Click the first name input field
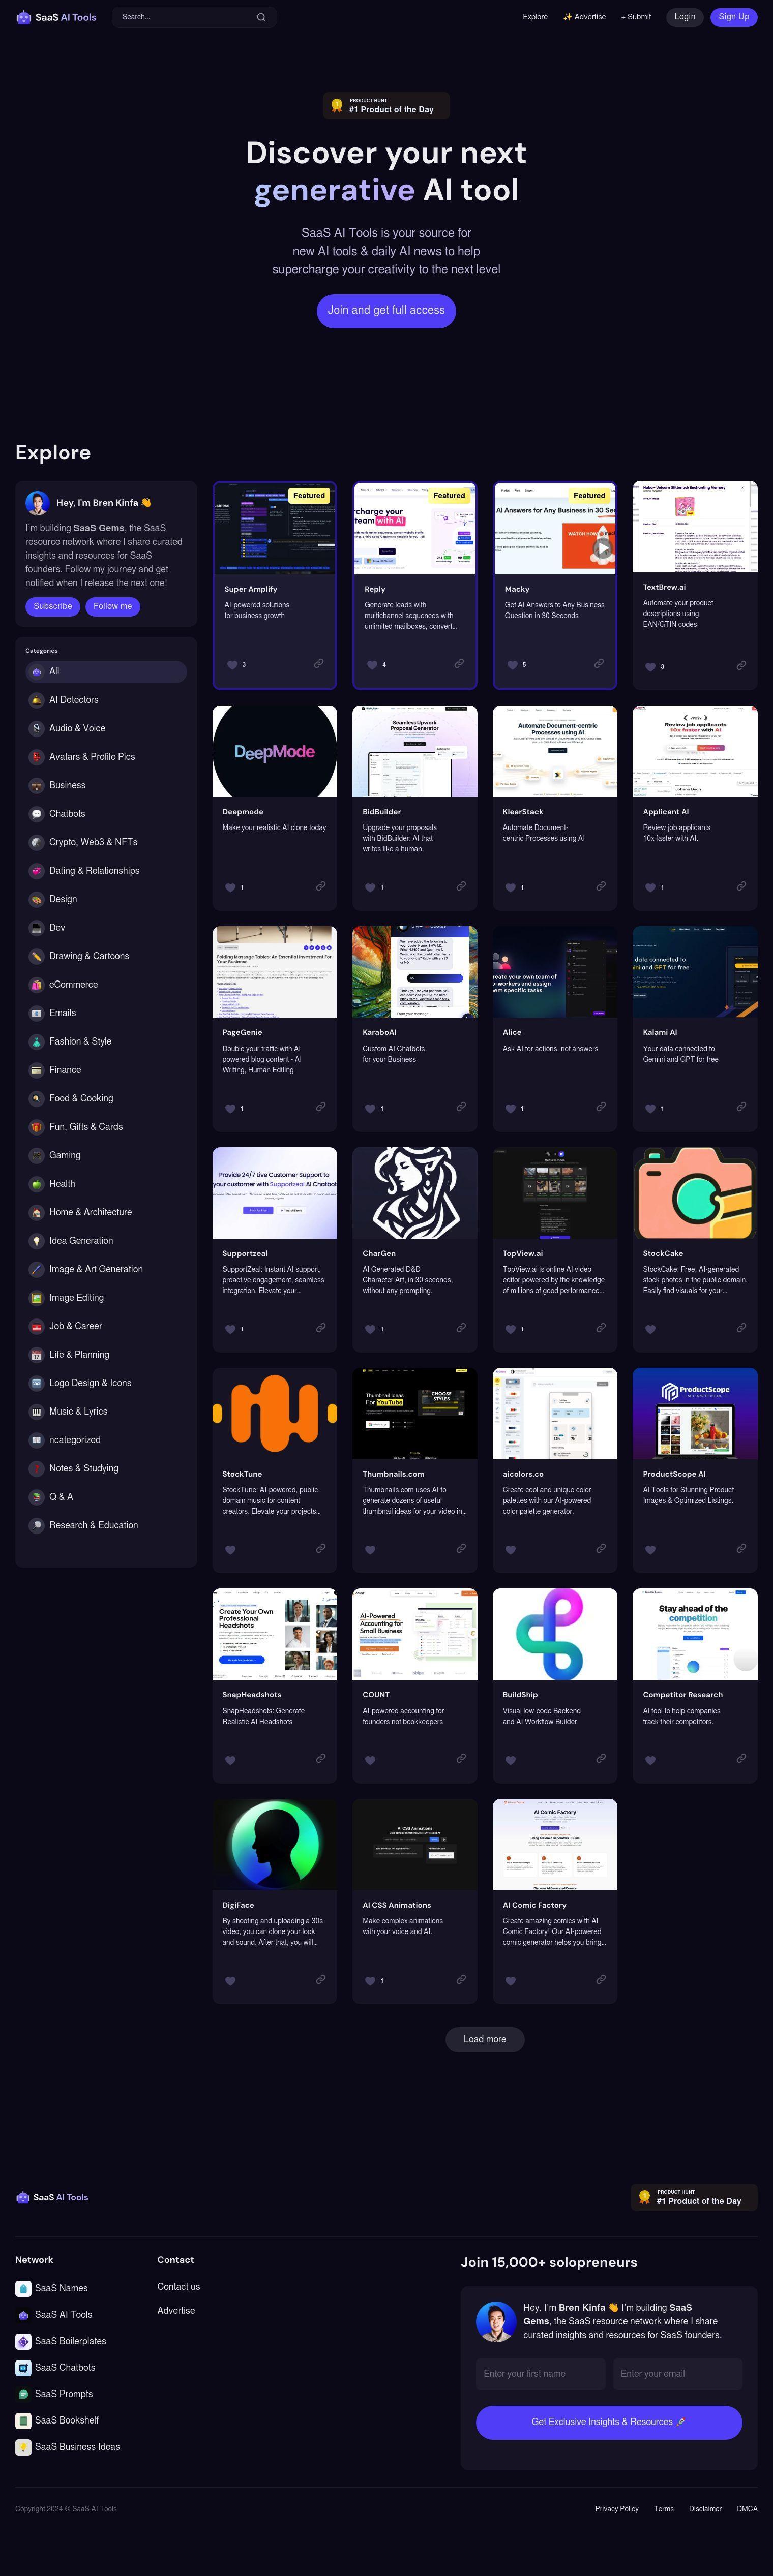 coord(541,2374)
